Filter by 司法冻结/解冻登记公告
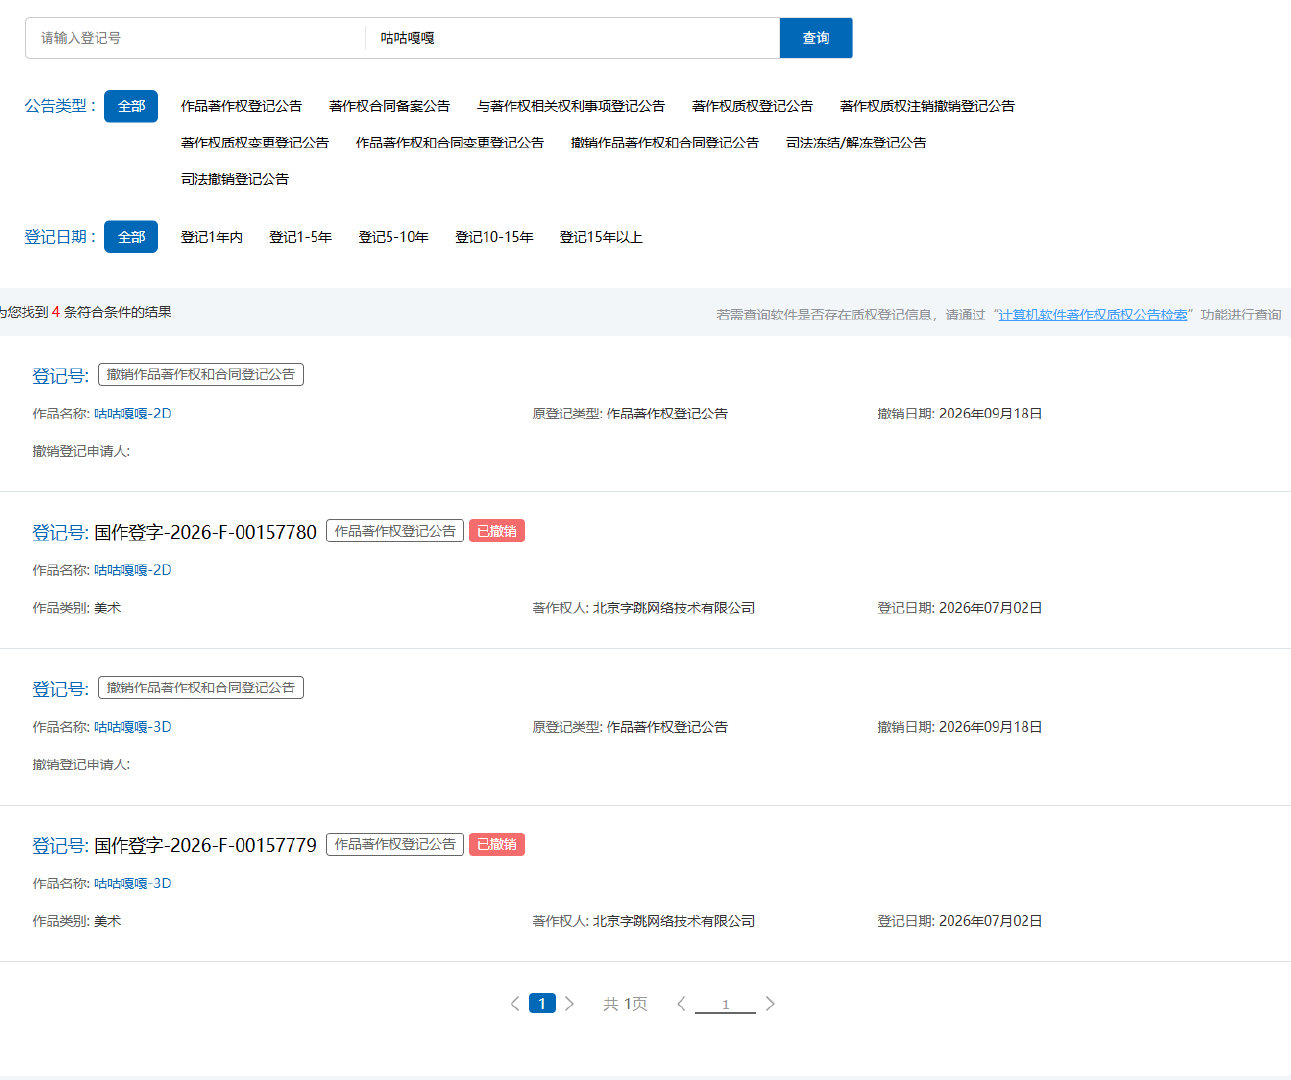This screenshot has width=1291, height=1080. coord(856,143)
